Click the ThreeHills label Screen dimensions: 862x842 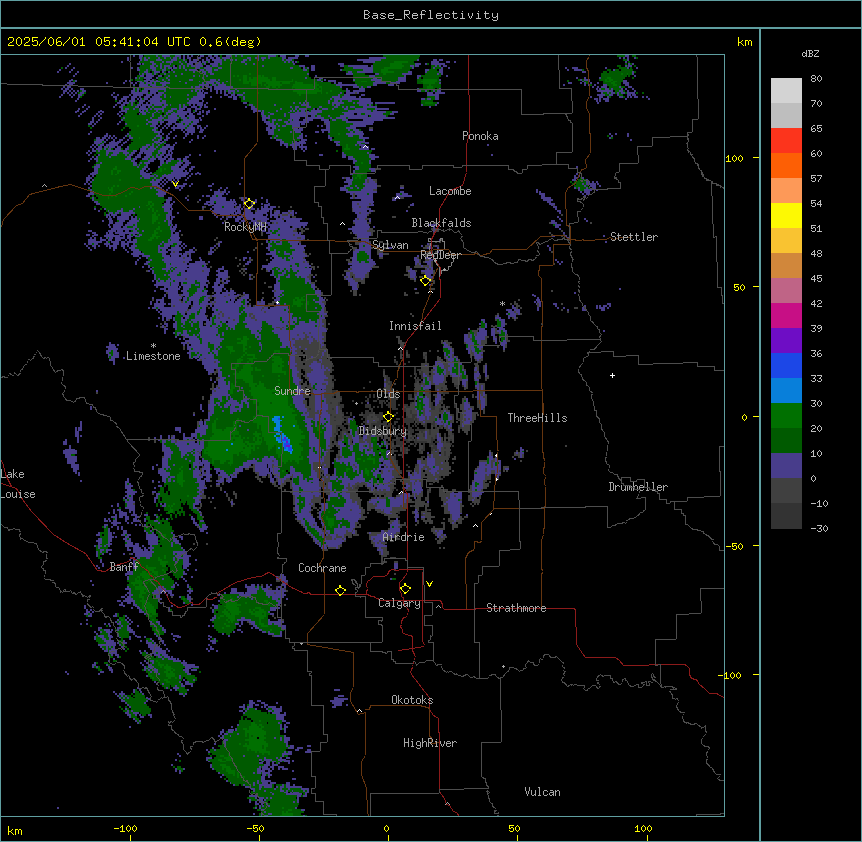(537, 418)
